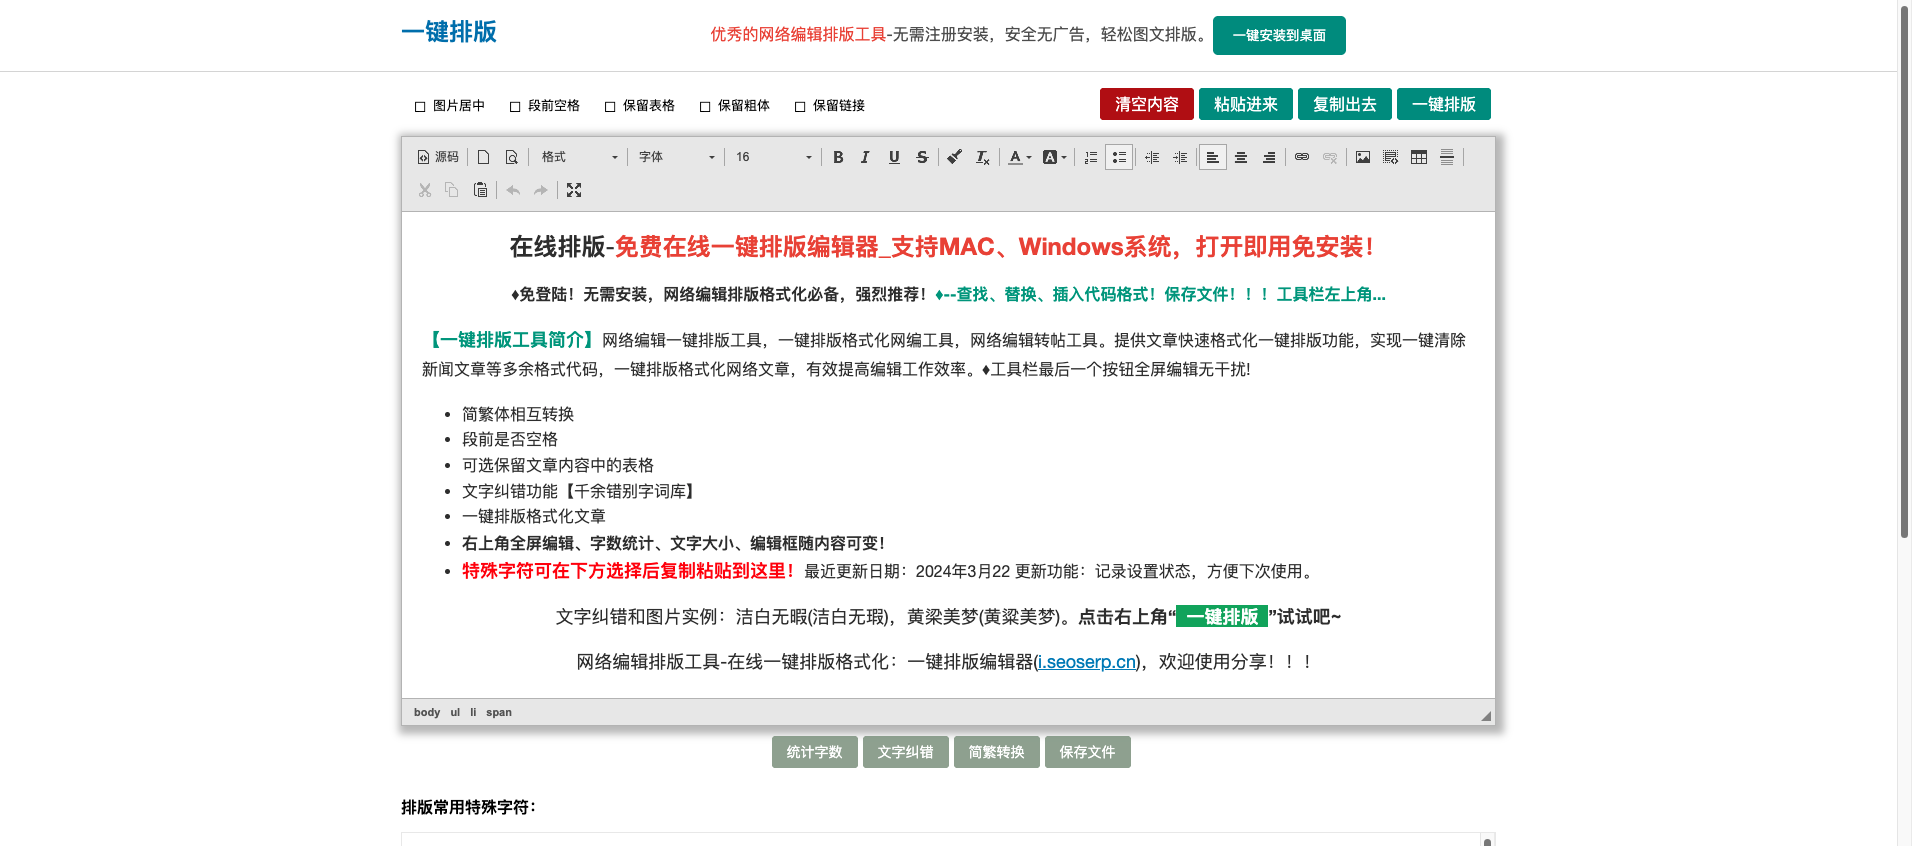Check the 保留粗体 option
The width and height of the screenshot is (1912, 846).
click(705, 106)
